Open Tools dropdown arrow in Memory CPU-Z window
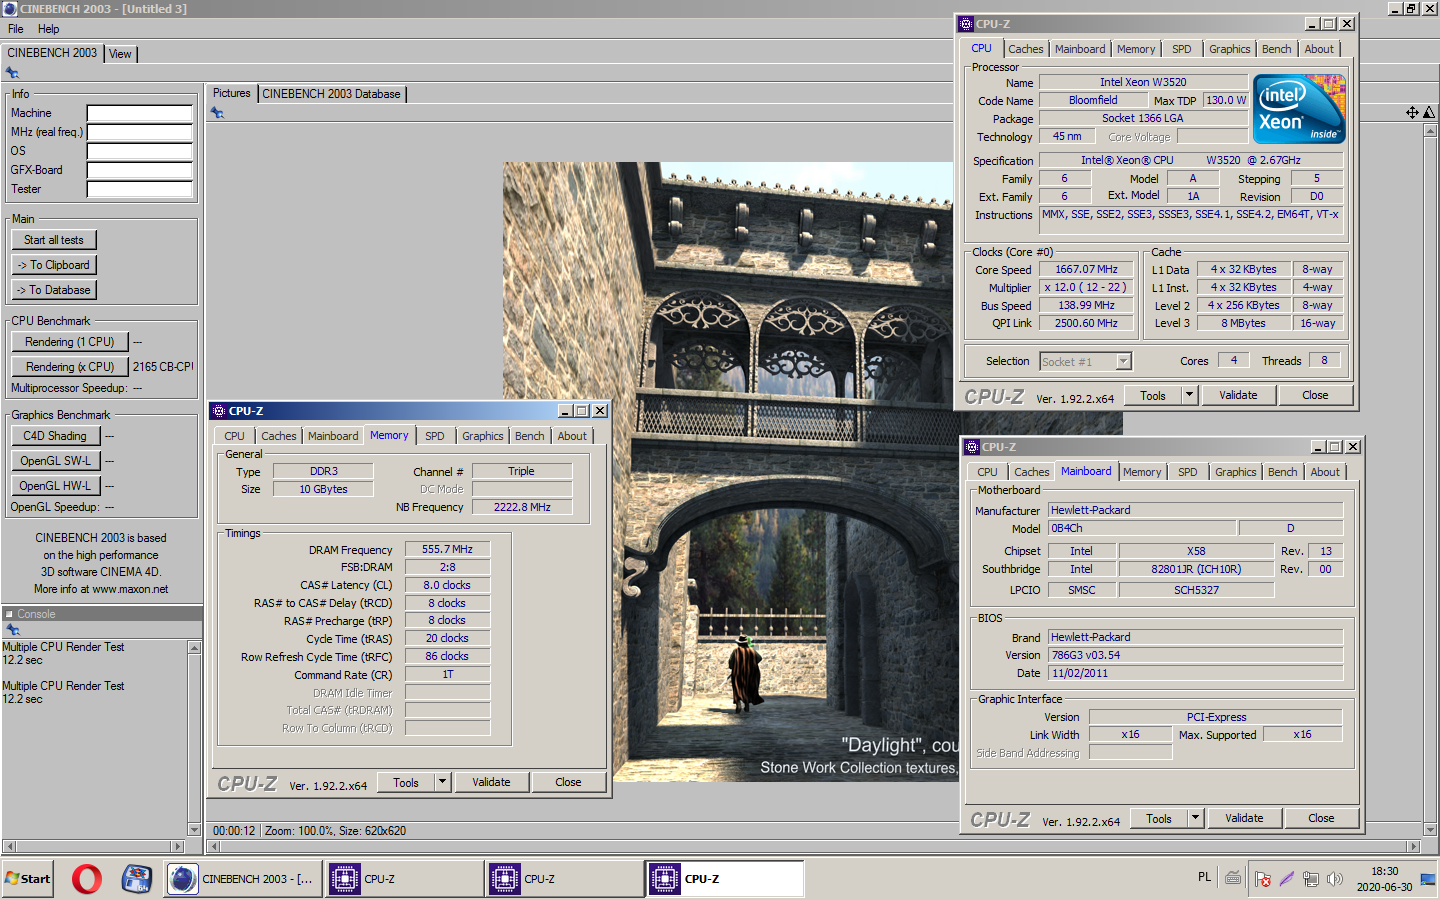The height and width of the screenshot is (900, 1440). pos(442,782)
